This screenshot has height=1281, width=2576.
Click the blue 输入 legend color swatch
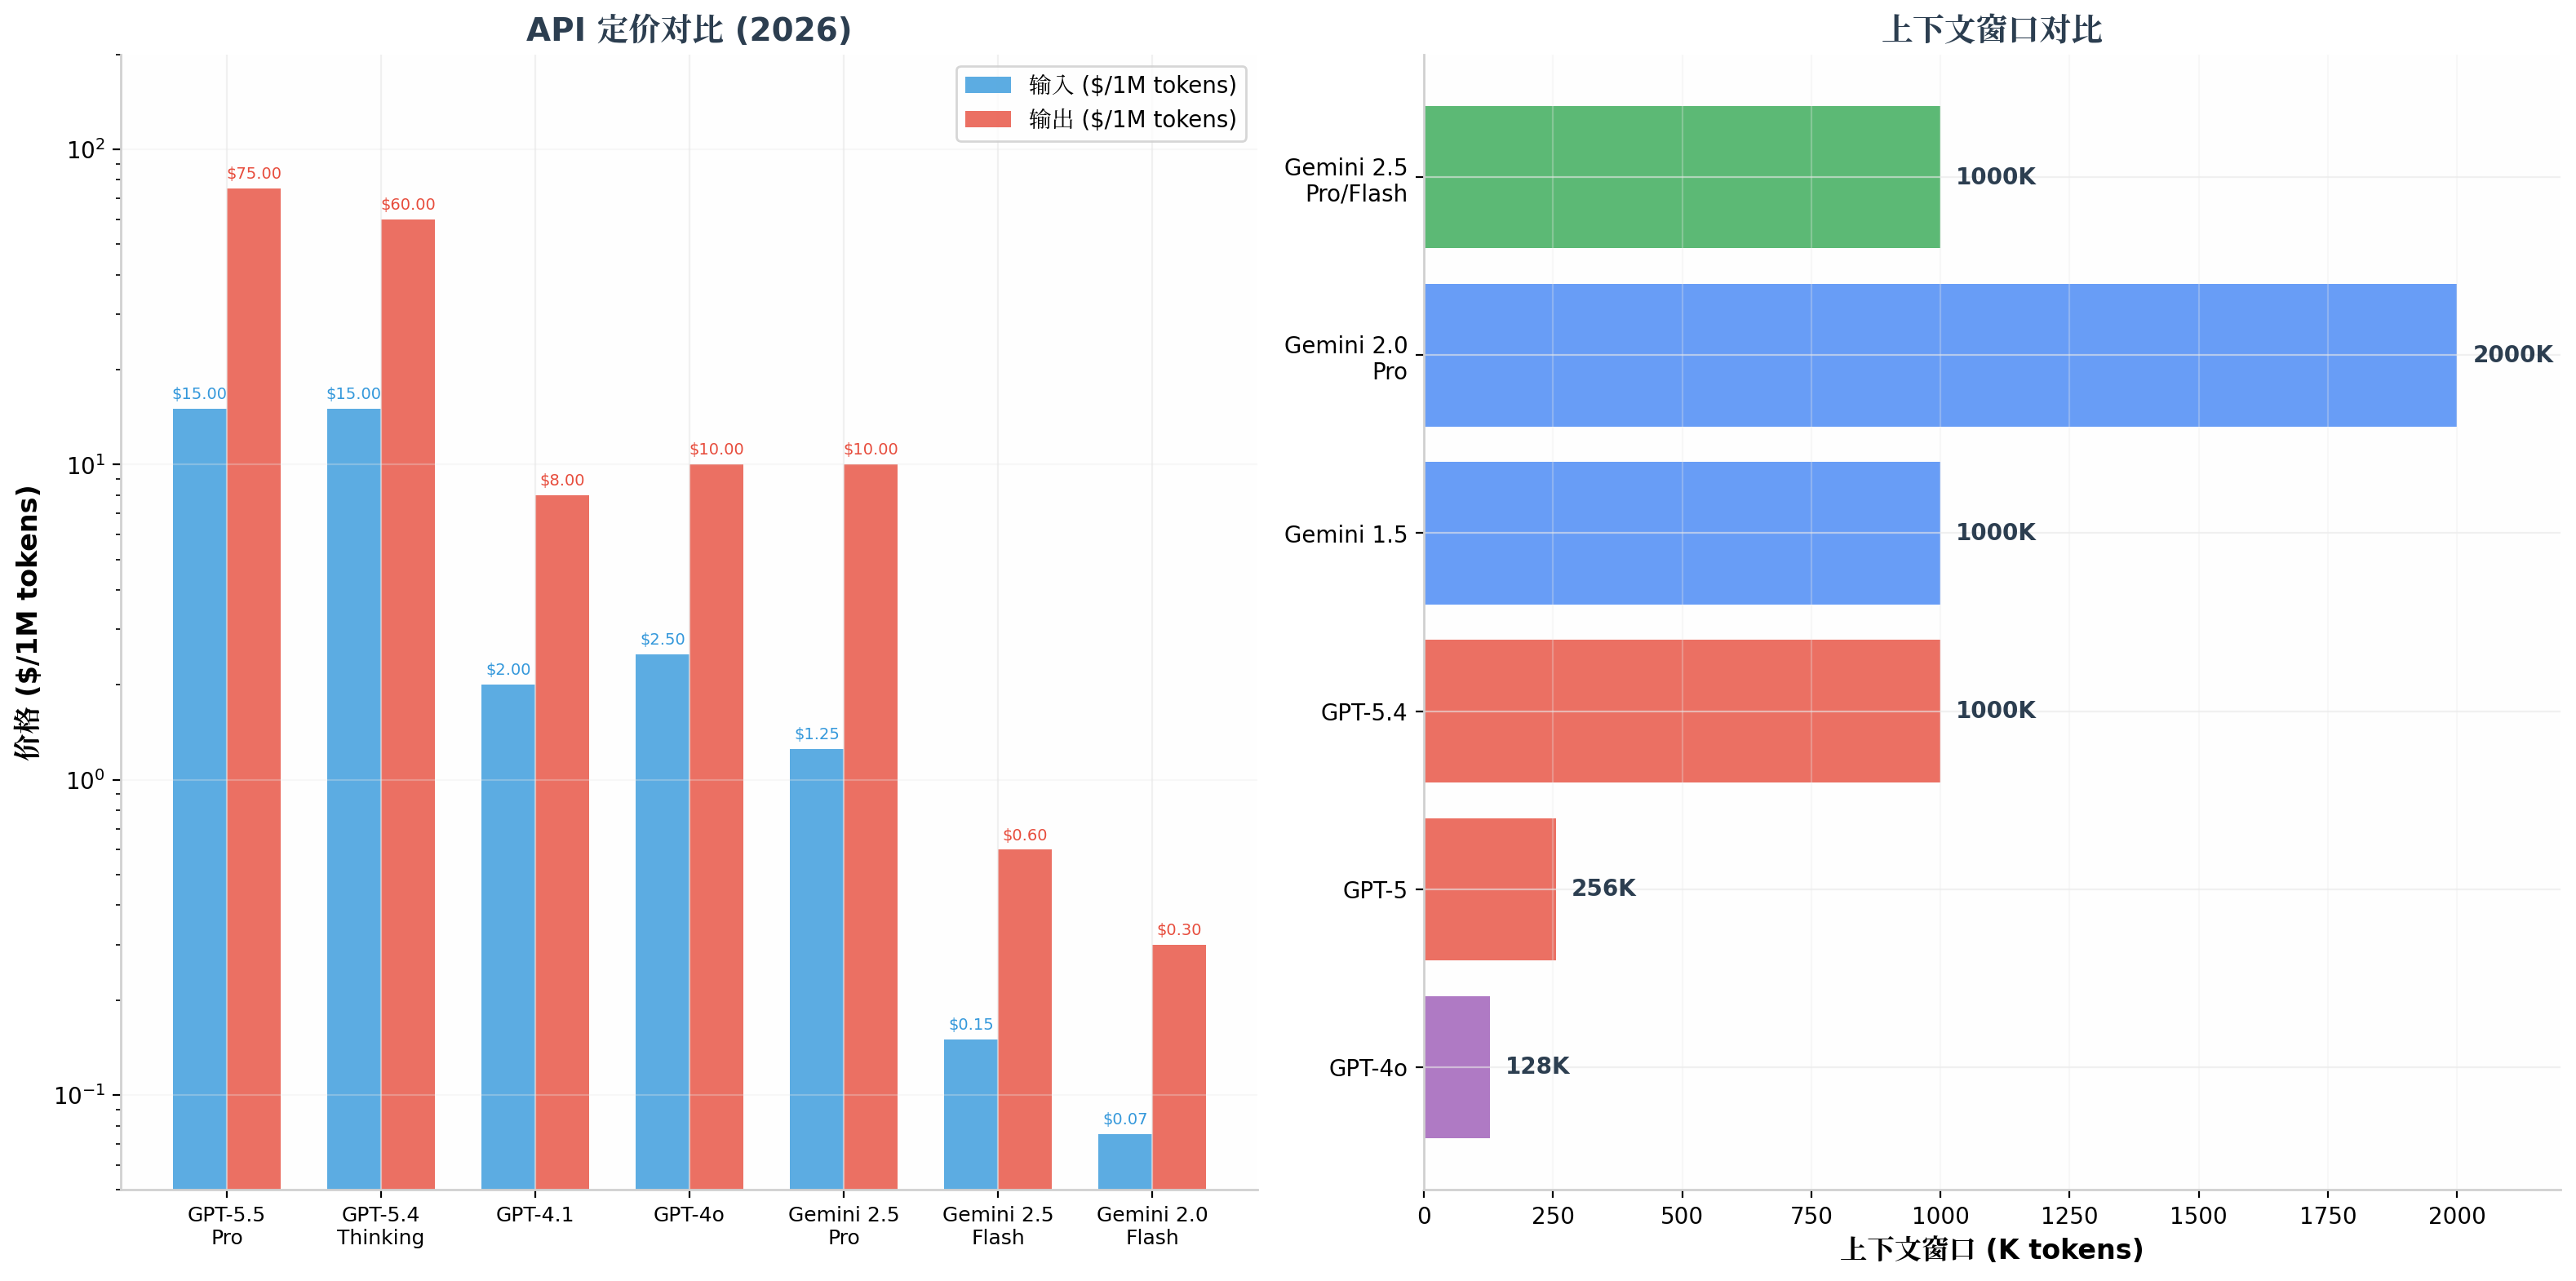point(987,85)
